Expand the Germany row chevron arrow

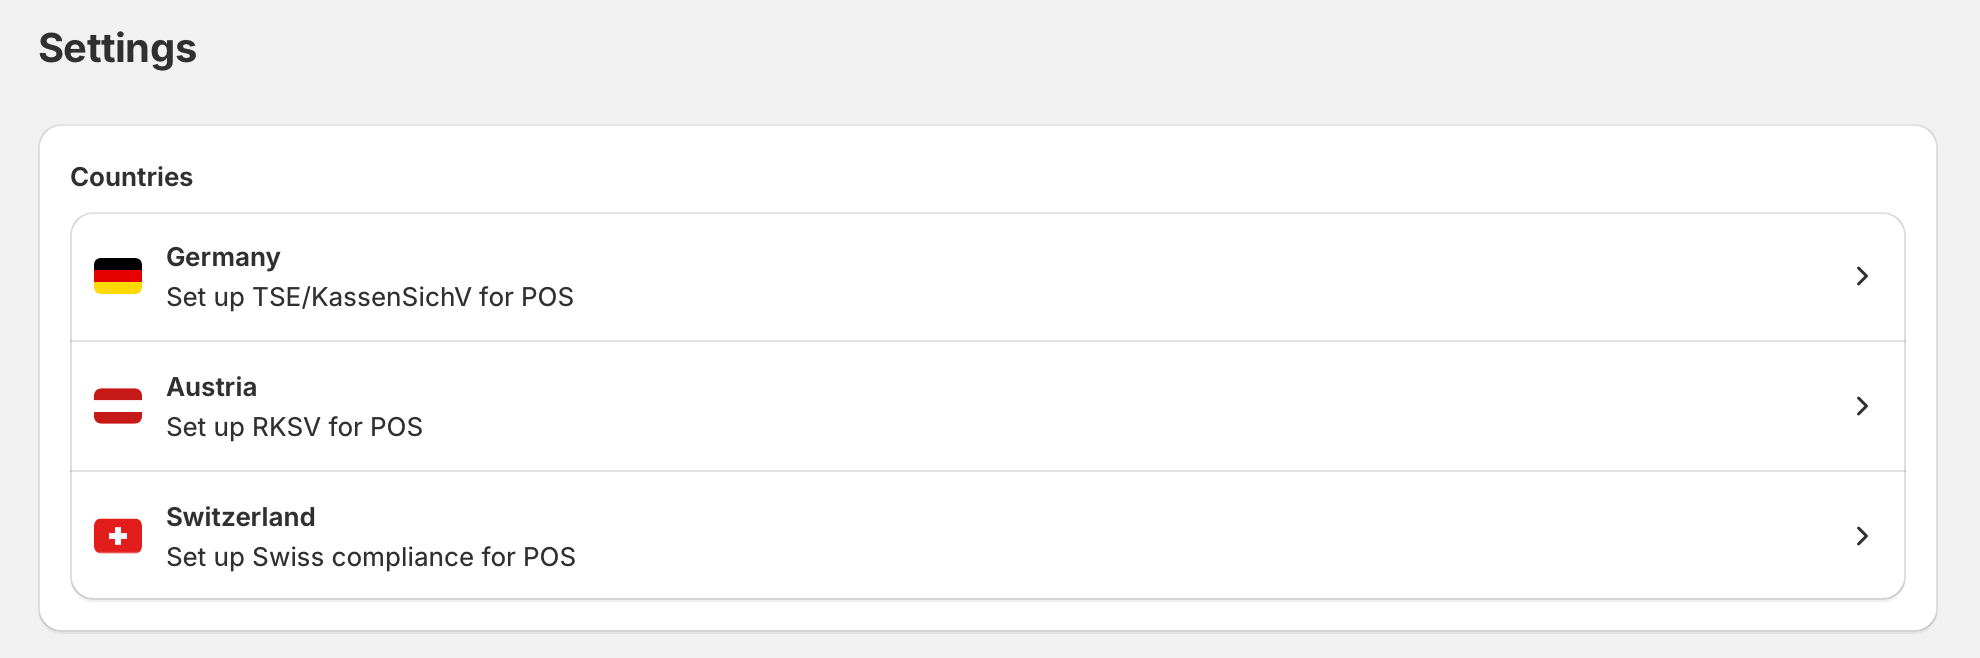coord(1862,276)
